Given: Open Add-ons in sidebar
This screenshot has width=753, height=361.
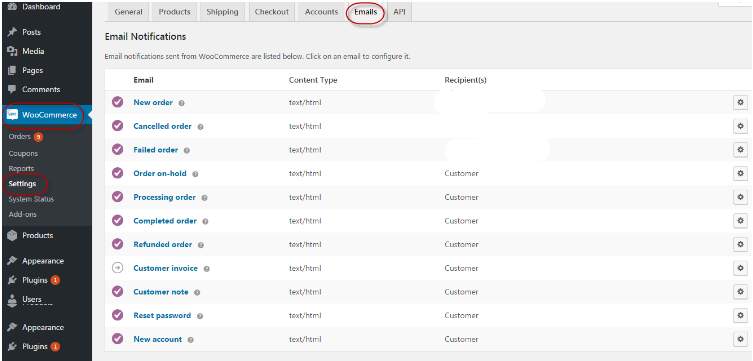Looking at the screenshot, I should (x=23, y=215).
